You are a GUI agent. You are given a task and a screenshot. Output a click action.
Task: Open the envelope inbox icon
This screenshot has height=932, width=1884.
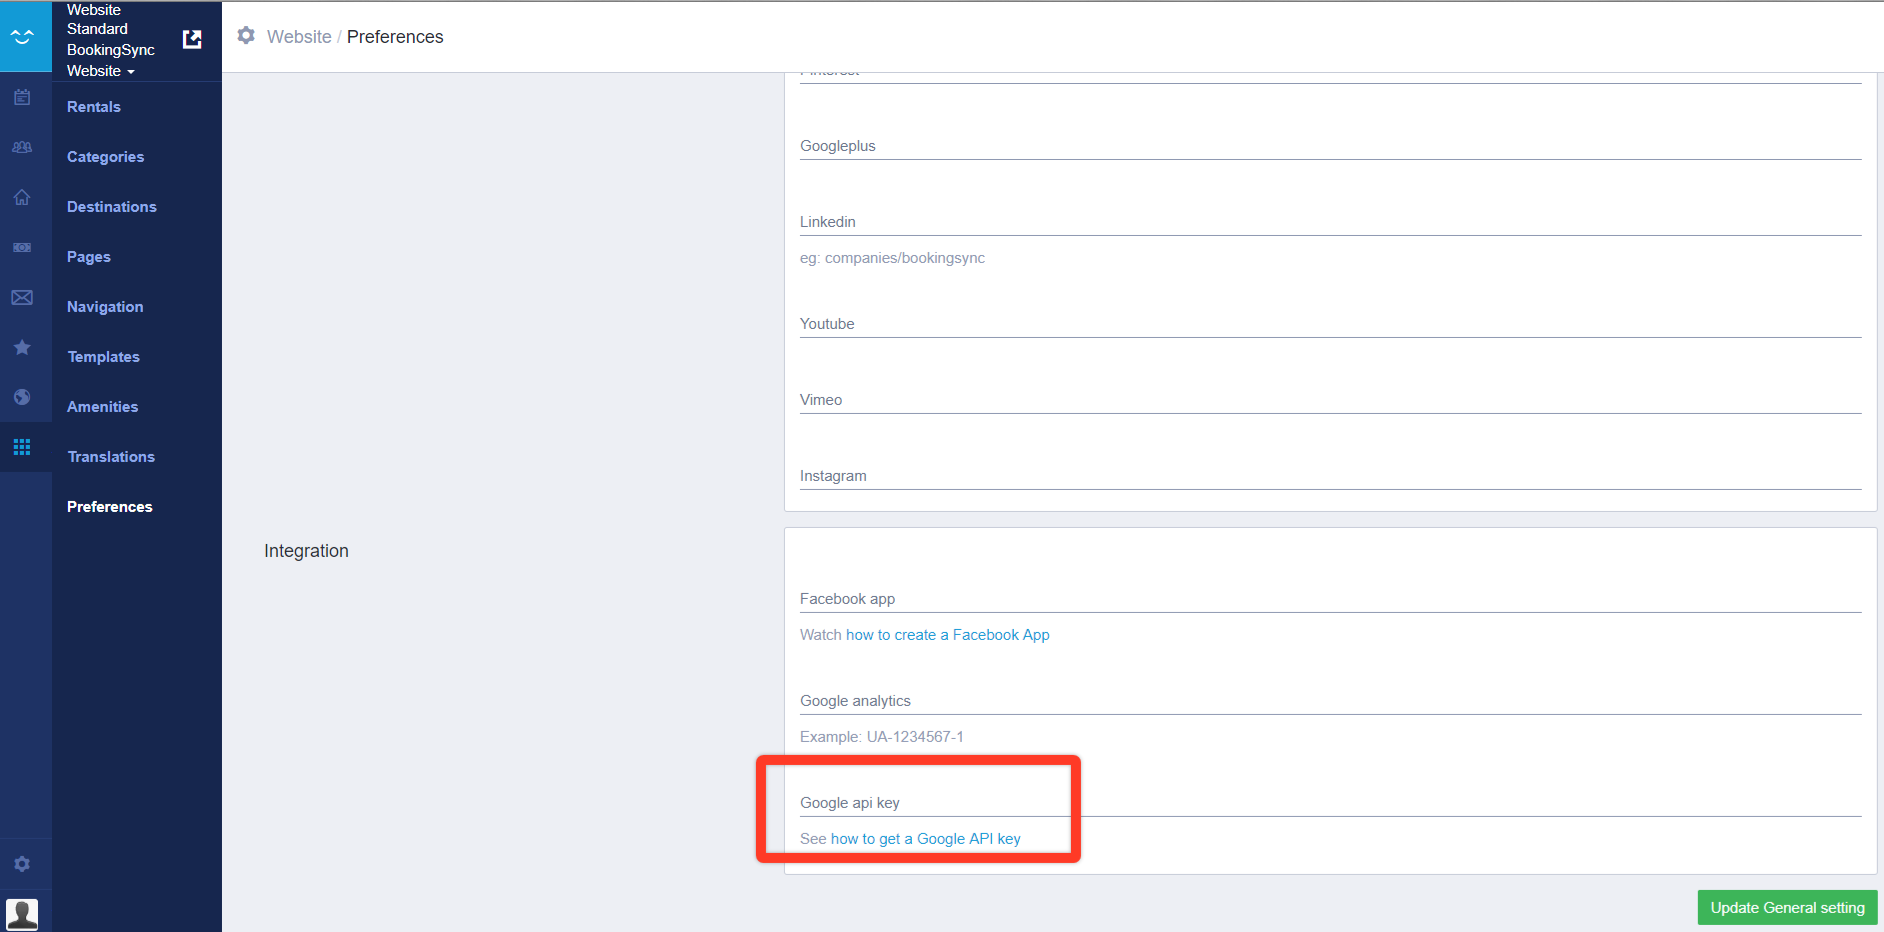[x=22, y=297]
